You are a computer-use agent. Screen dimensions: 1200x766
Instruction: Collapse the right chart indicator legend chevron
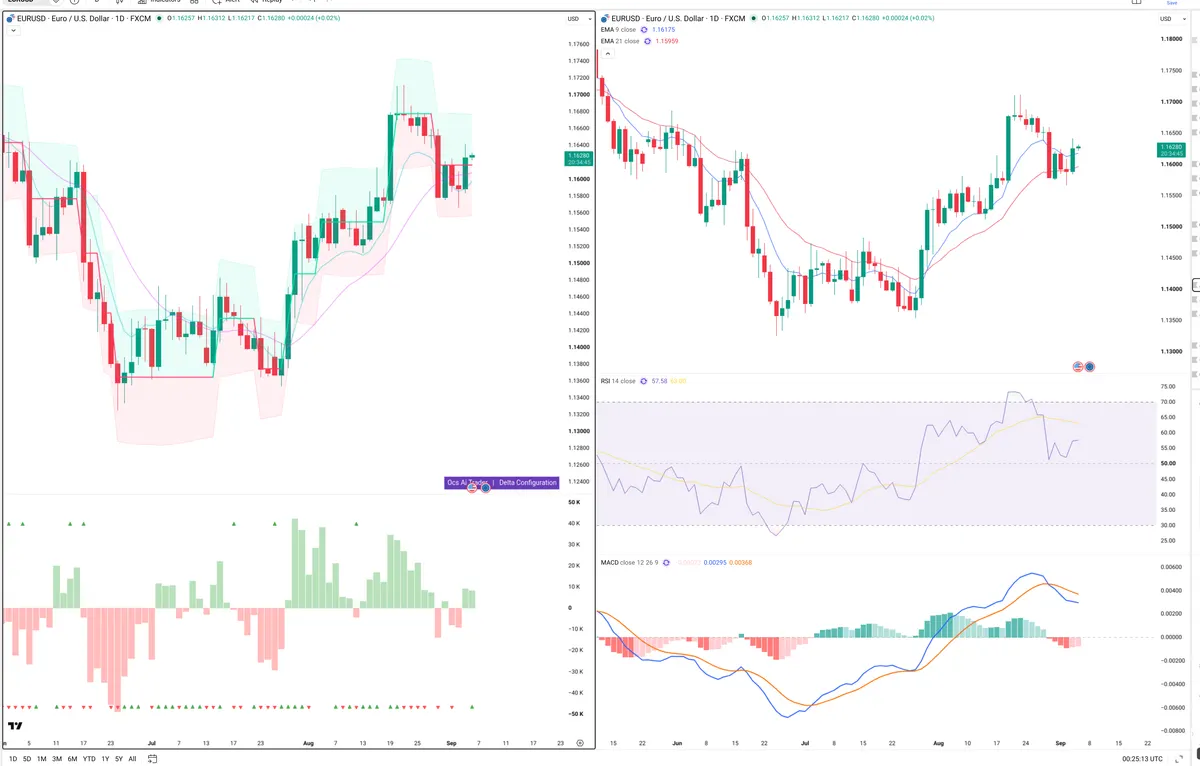click(x=608, y=54)
